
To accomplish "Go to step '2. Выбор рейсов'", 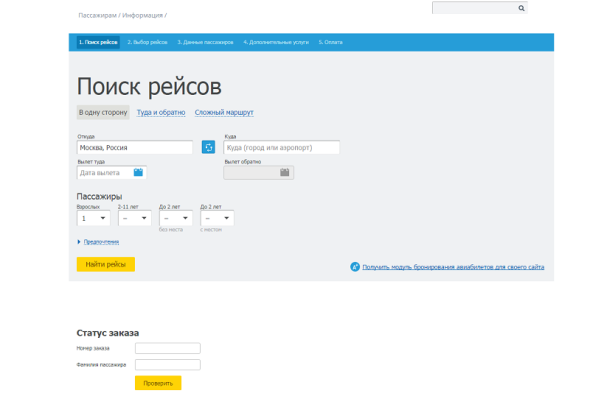I will pos(147,42).
